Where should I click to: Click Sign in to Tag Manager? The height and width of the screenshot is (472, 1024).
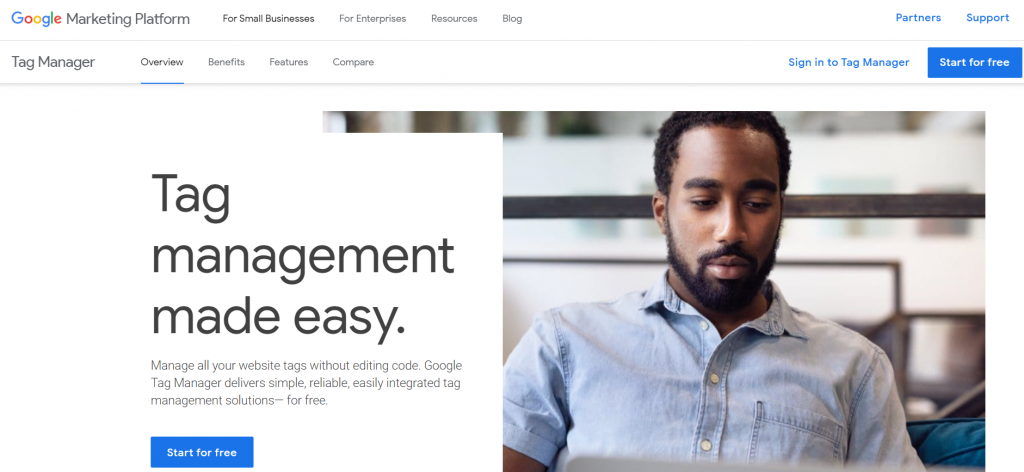[x=848, y=63]
